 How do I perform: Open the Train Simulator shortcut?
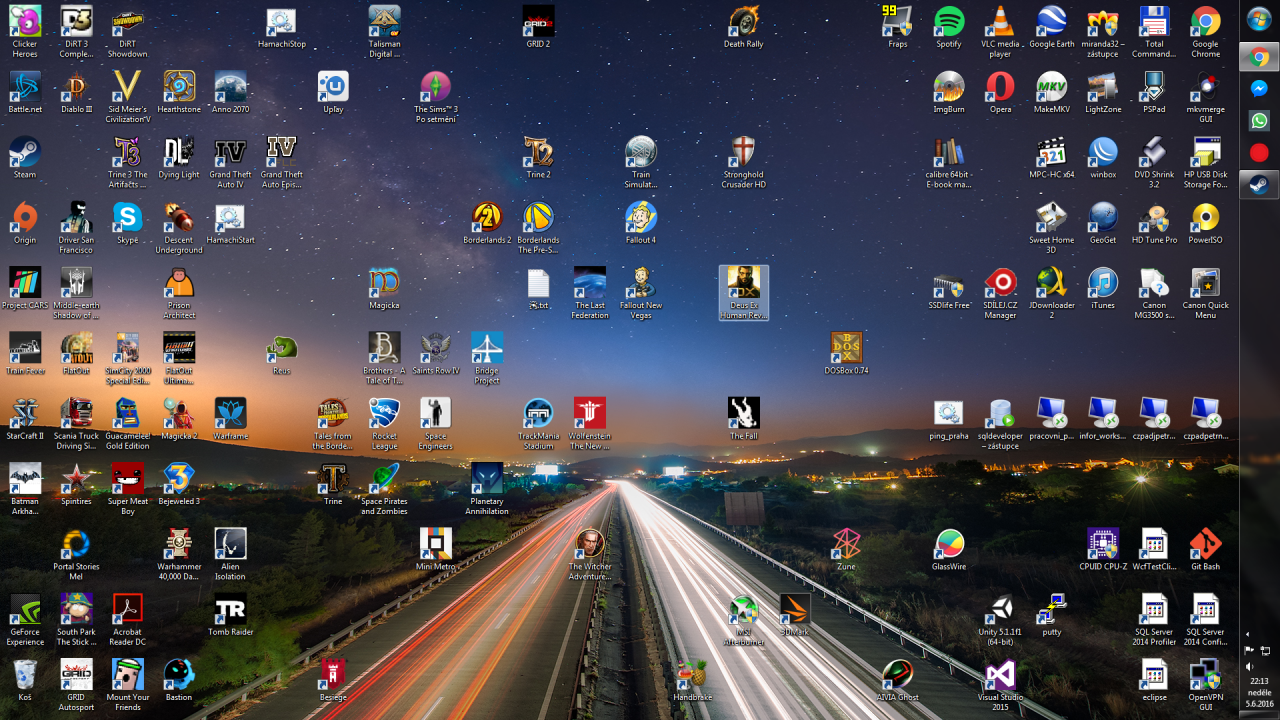pyautogui.click(x=641, y=163)
